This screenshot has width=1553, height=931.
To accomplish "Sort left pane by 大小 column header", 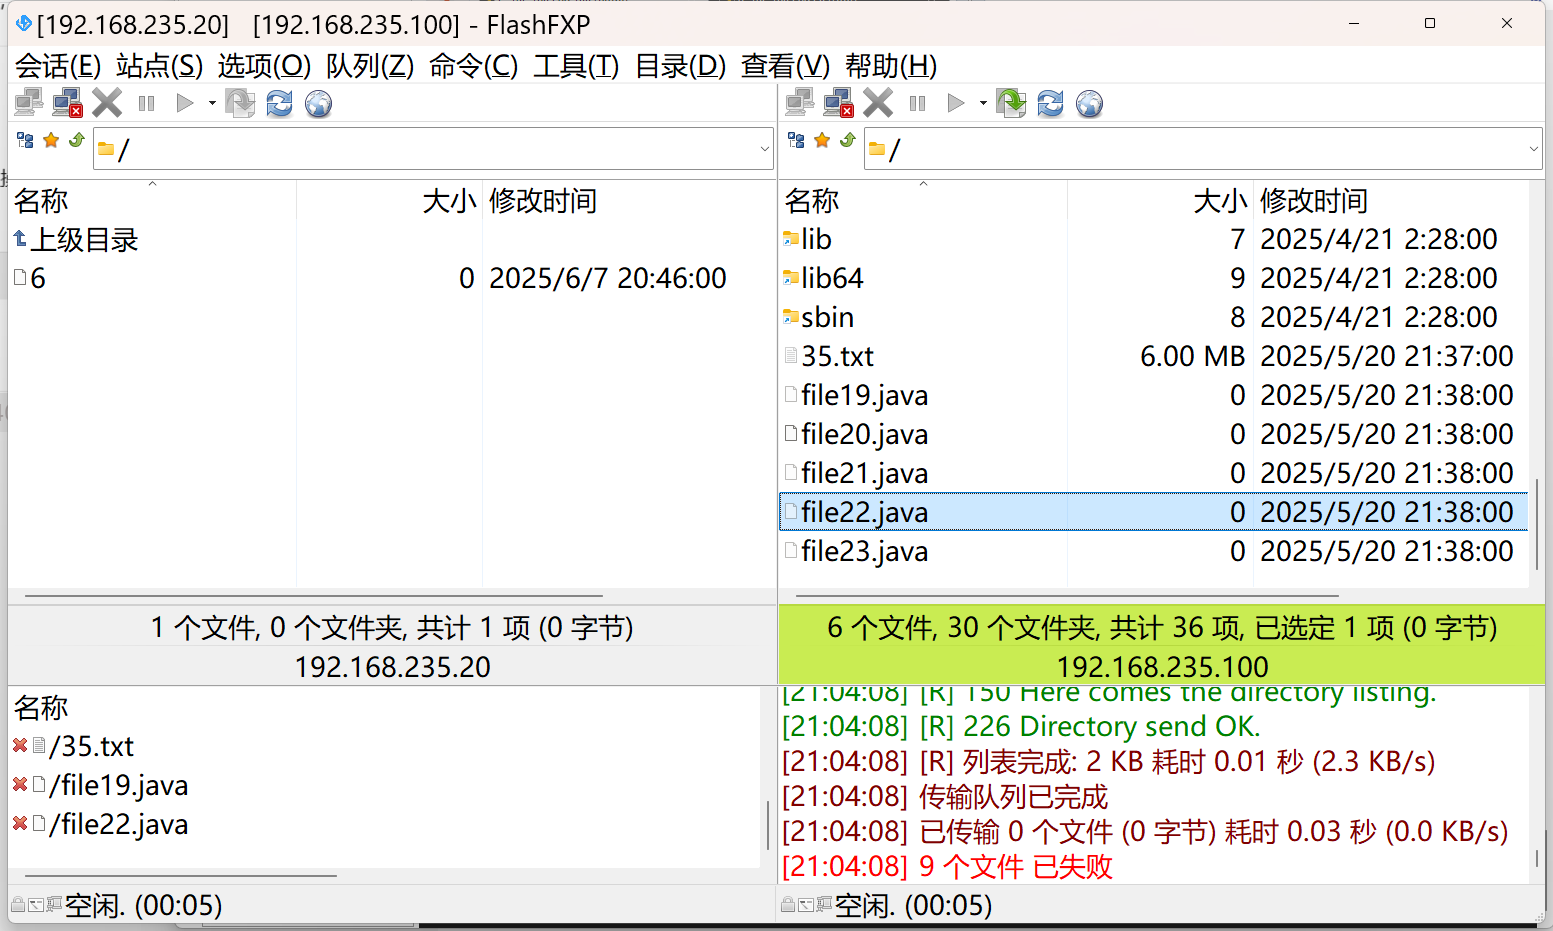I will point(389,201).
